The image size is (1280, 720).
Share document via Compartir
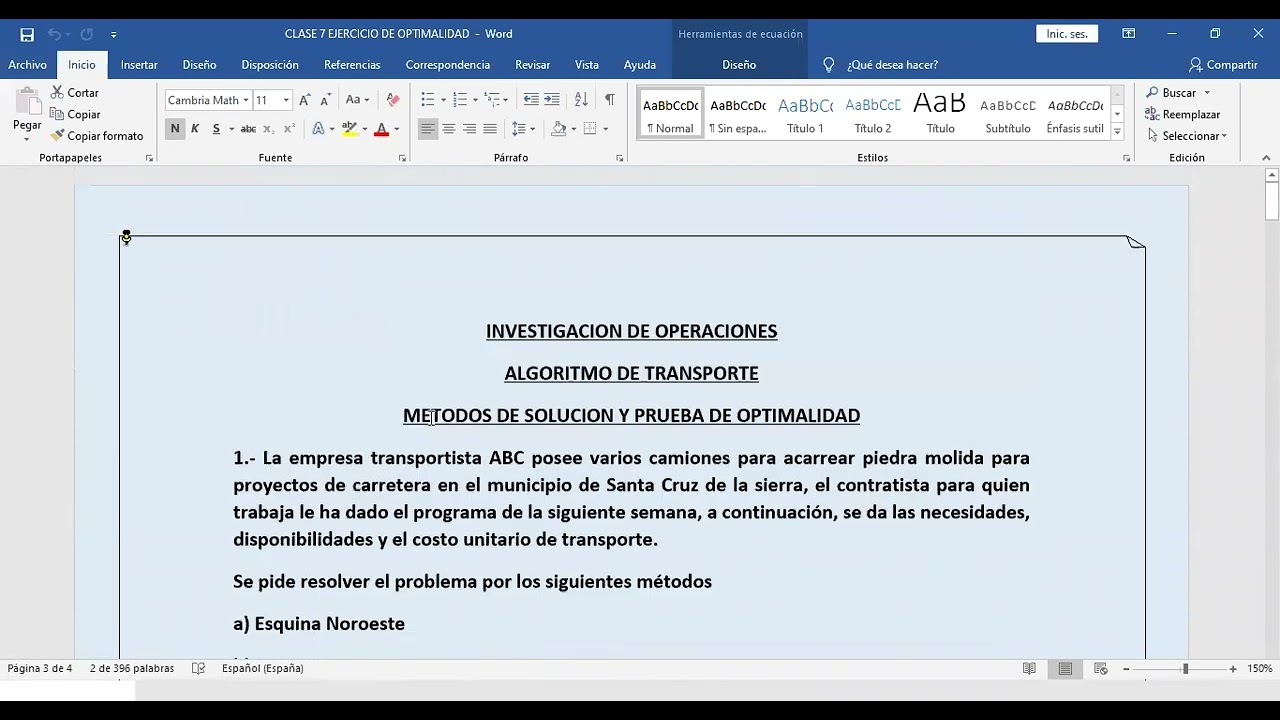(x=1223, y=64)
